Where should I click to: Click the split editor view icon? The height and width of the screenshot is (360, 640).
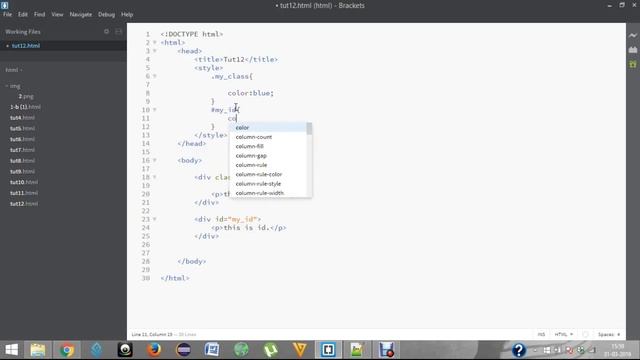point(118,31)
